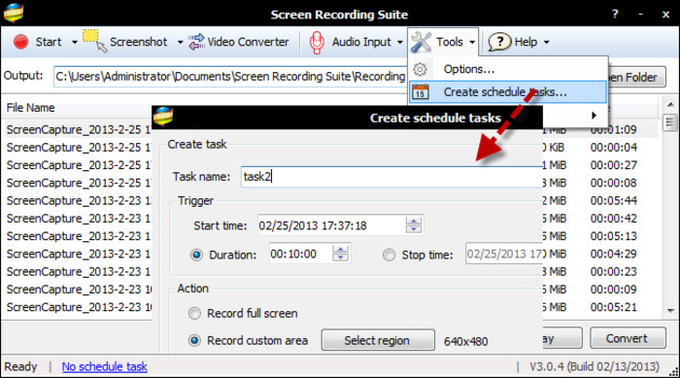Screen dimensions: 680x378
Task: Click the Ready status text
Action: tap(20, 367)
